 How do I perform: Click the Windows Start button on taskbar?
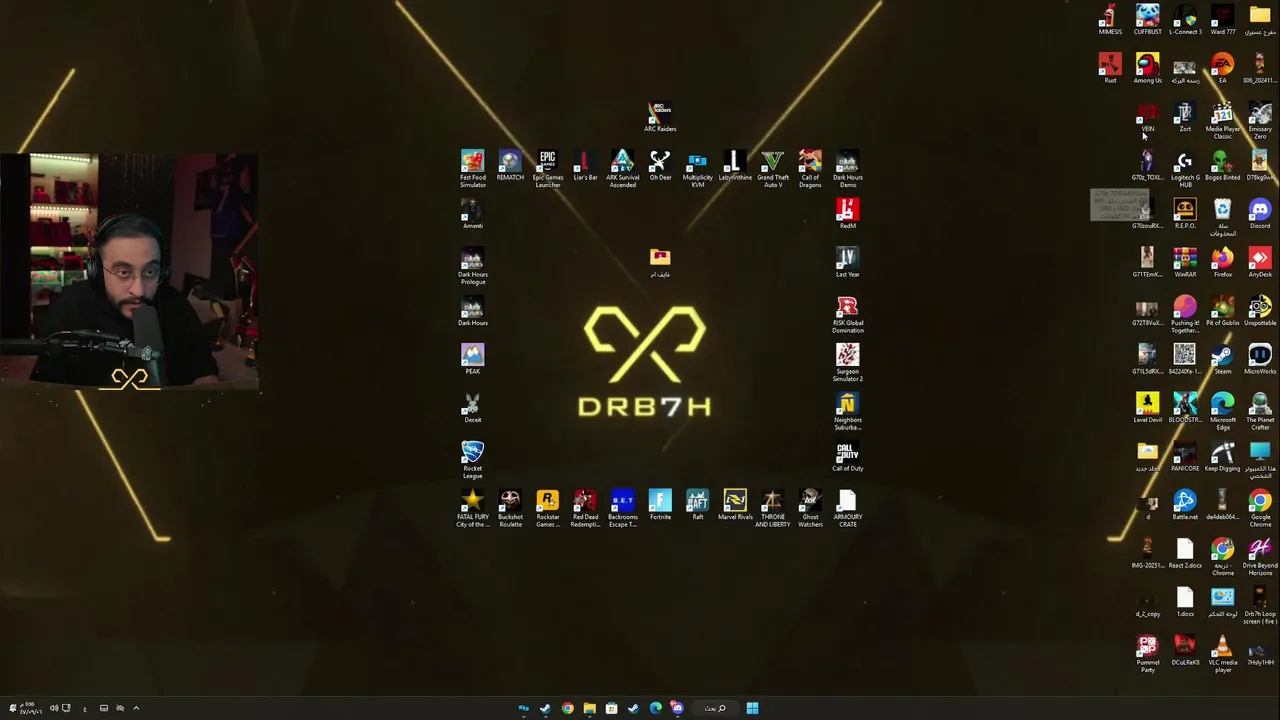coord(752,708)
